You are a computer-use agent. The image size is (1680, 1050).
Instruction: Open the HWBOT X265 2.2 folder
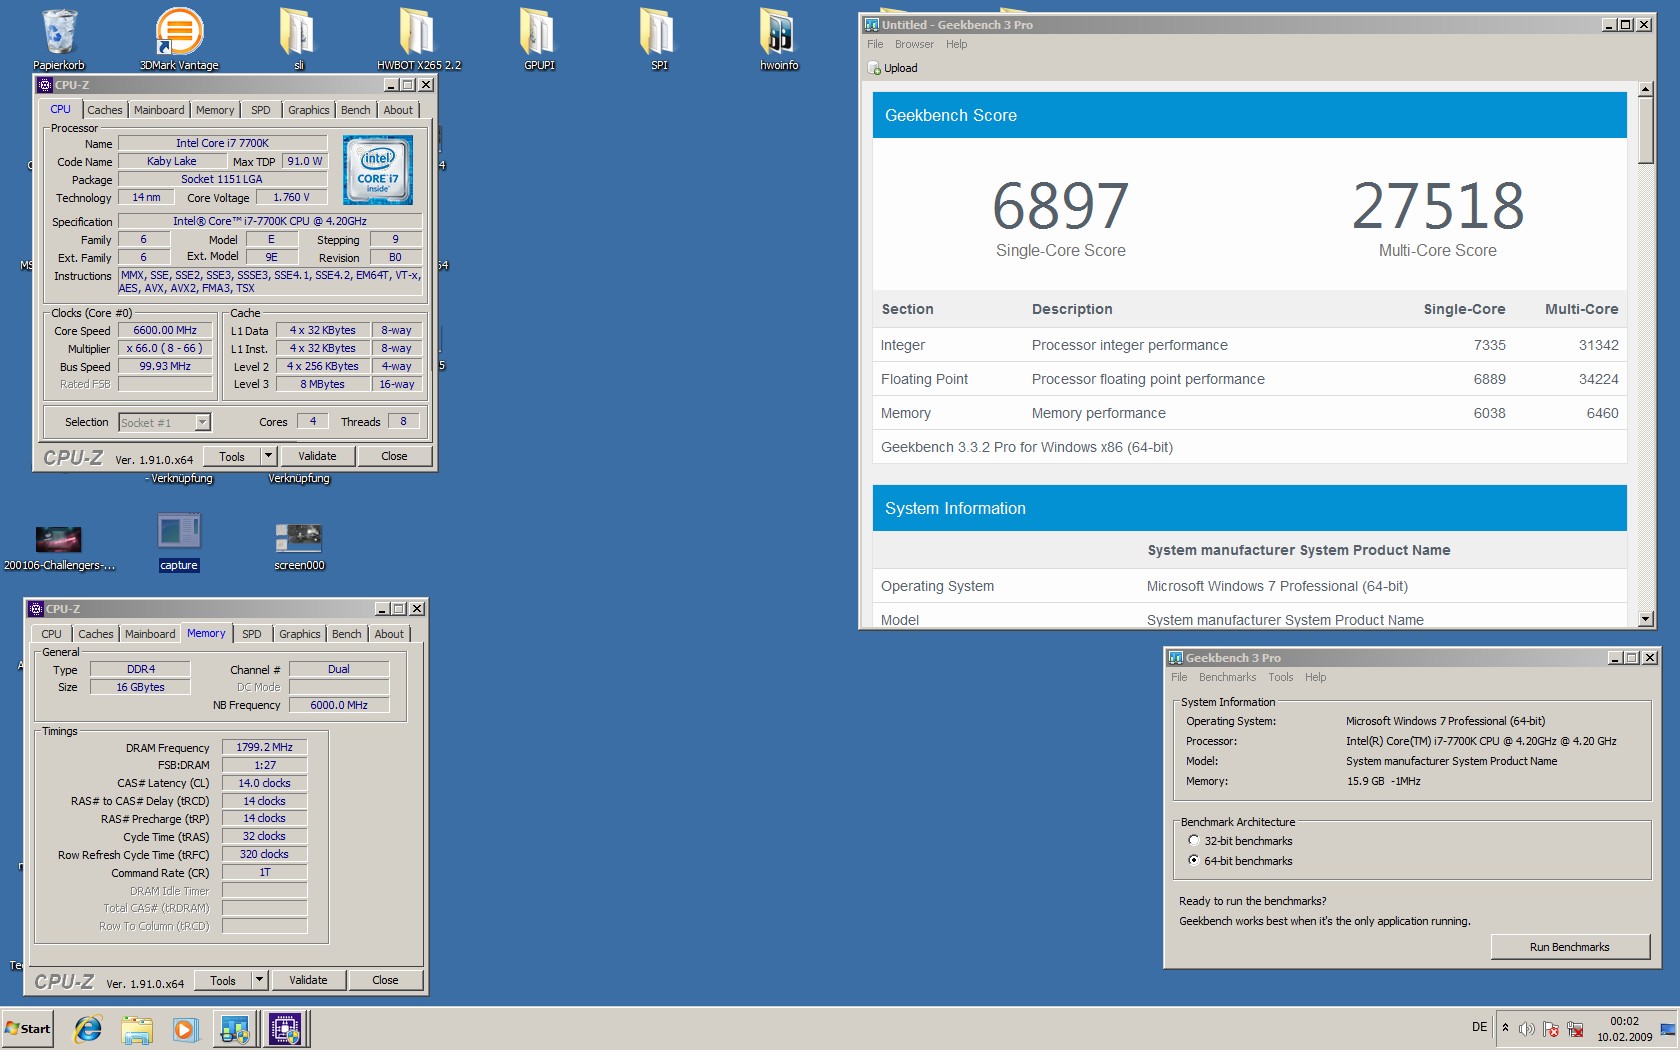(418, 40)
